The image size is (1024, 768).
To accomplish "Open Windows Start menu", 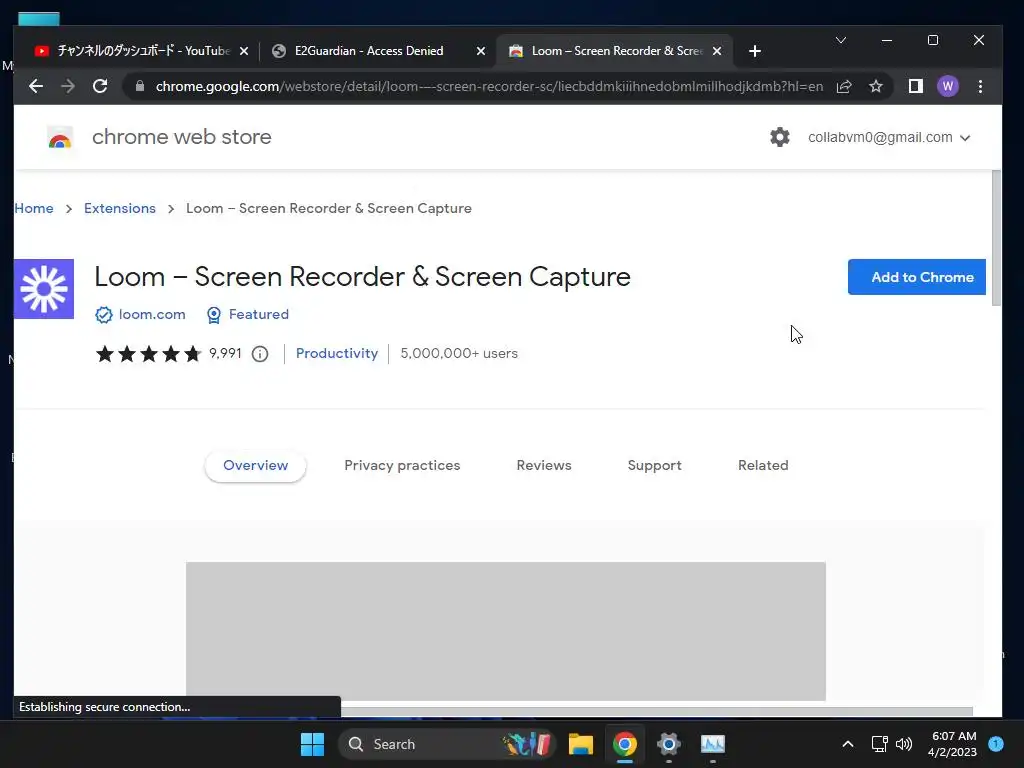I will [312, 744].
